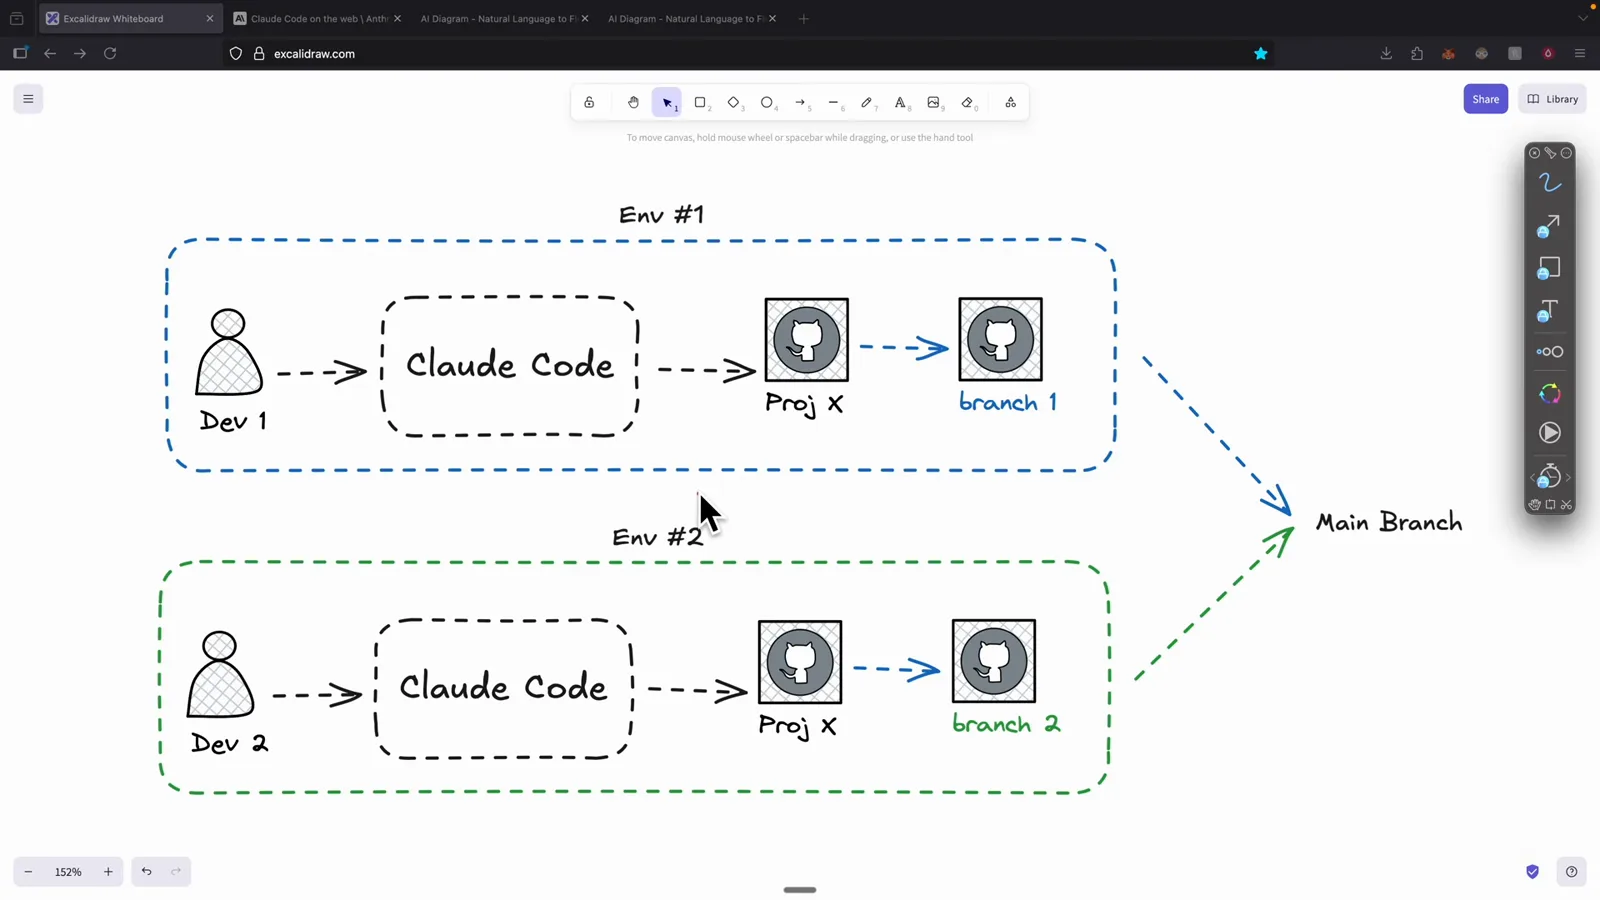This screenshot has width=1600, height=900.
Task: Click the encryption shield icon
Action: [1532, 872]
